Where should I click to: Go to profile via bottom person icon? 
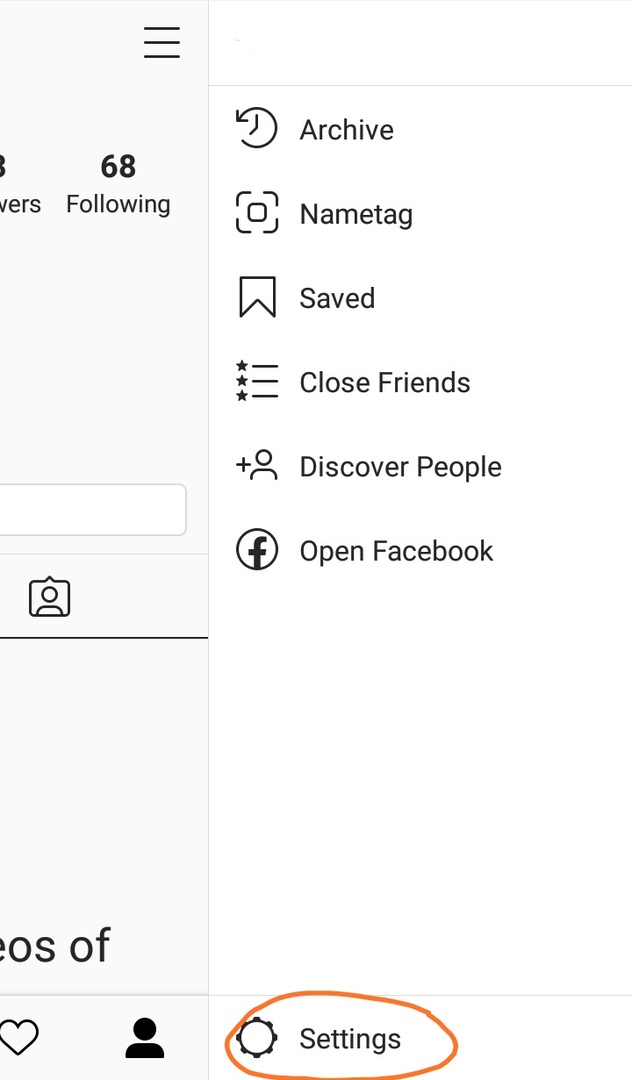click(145, 1038)
